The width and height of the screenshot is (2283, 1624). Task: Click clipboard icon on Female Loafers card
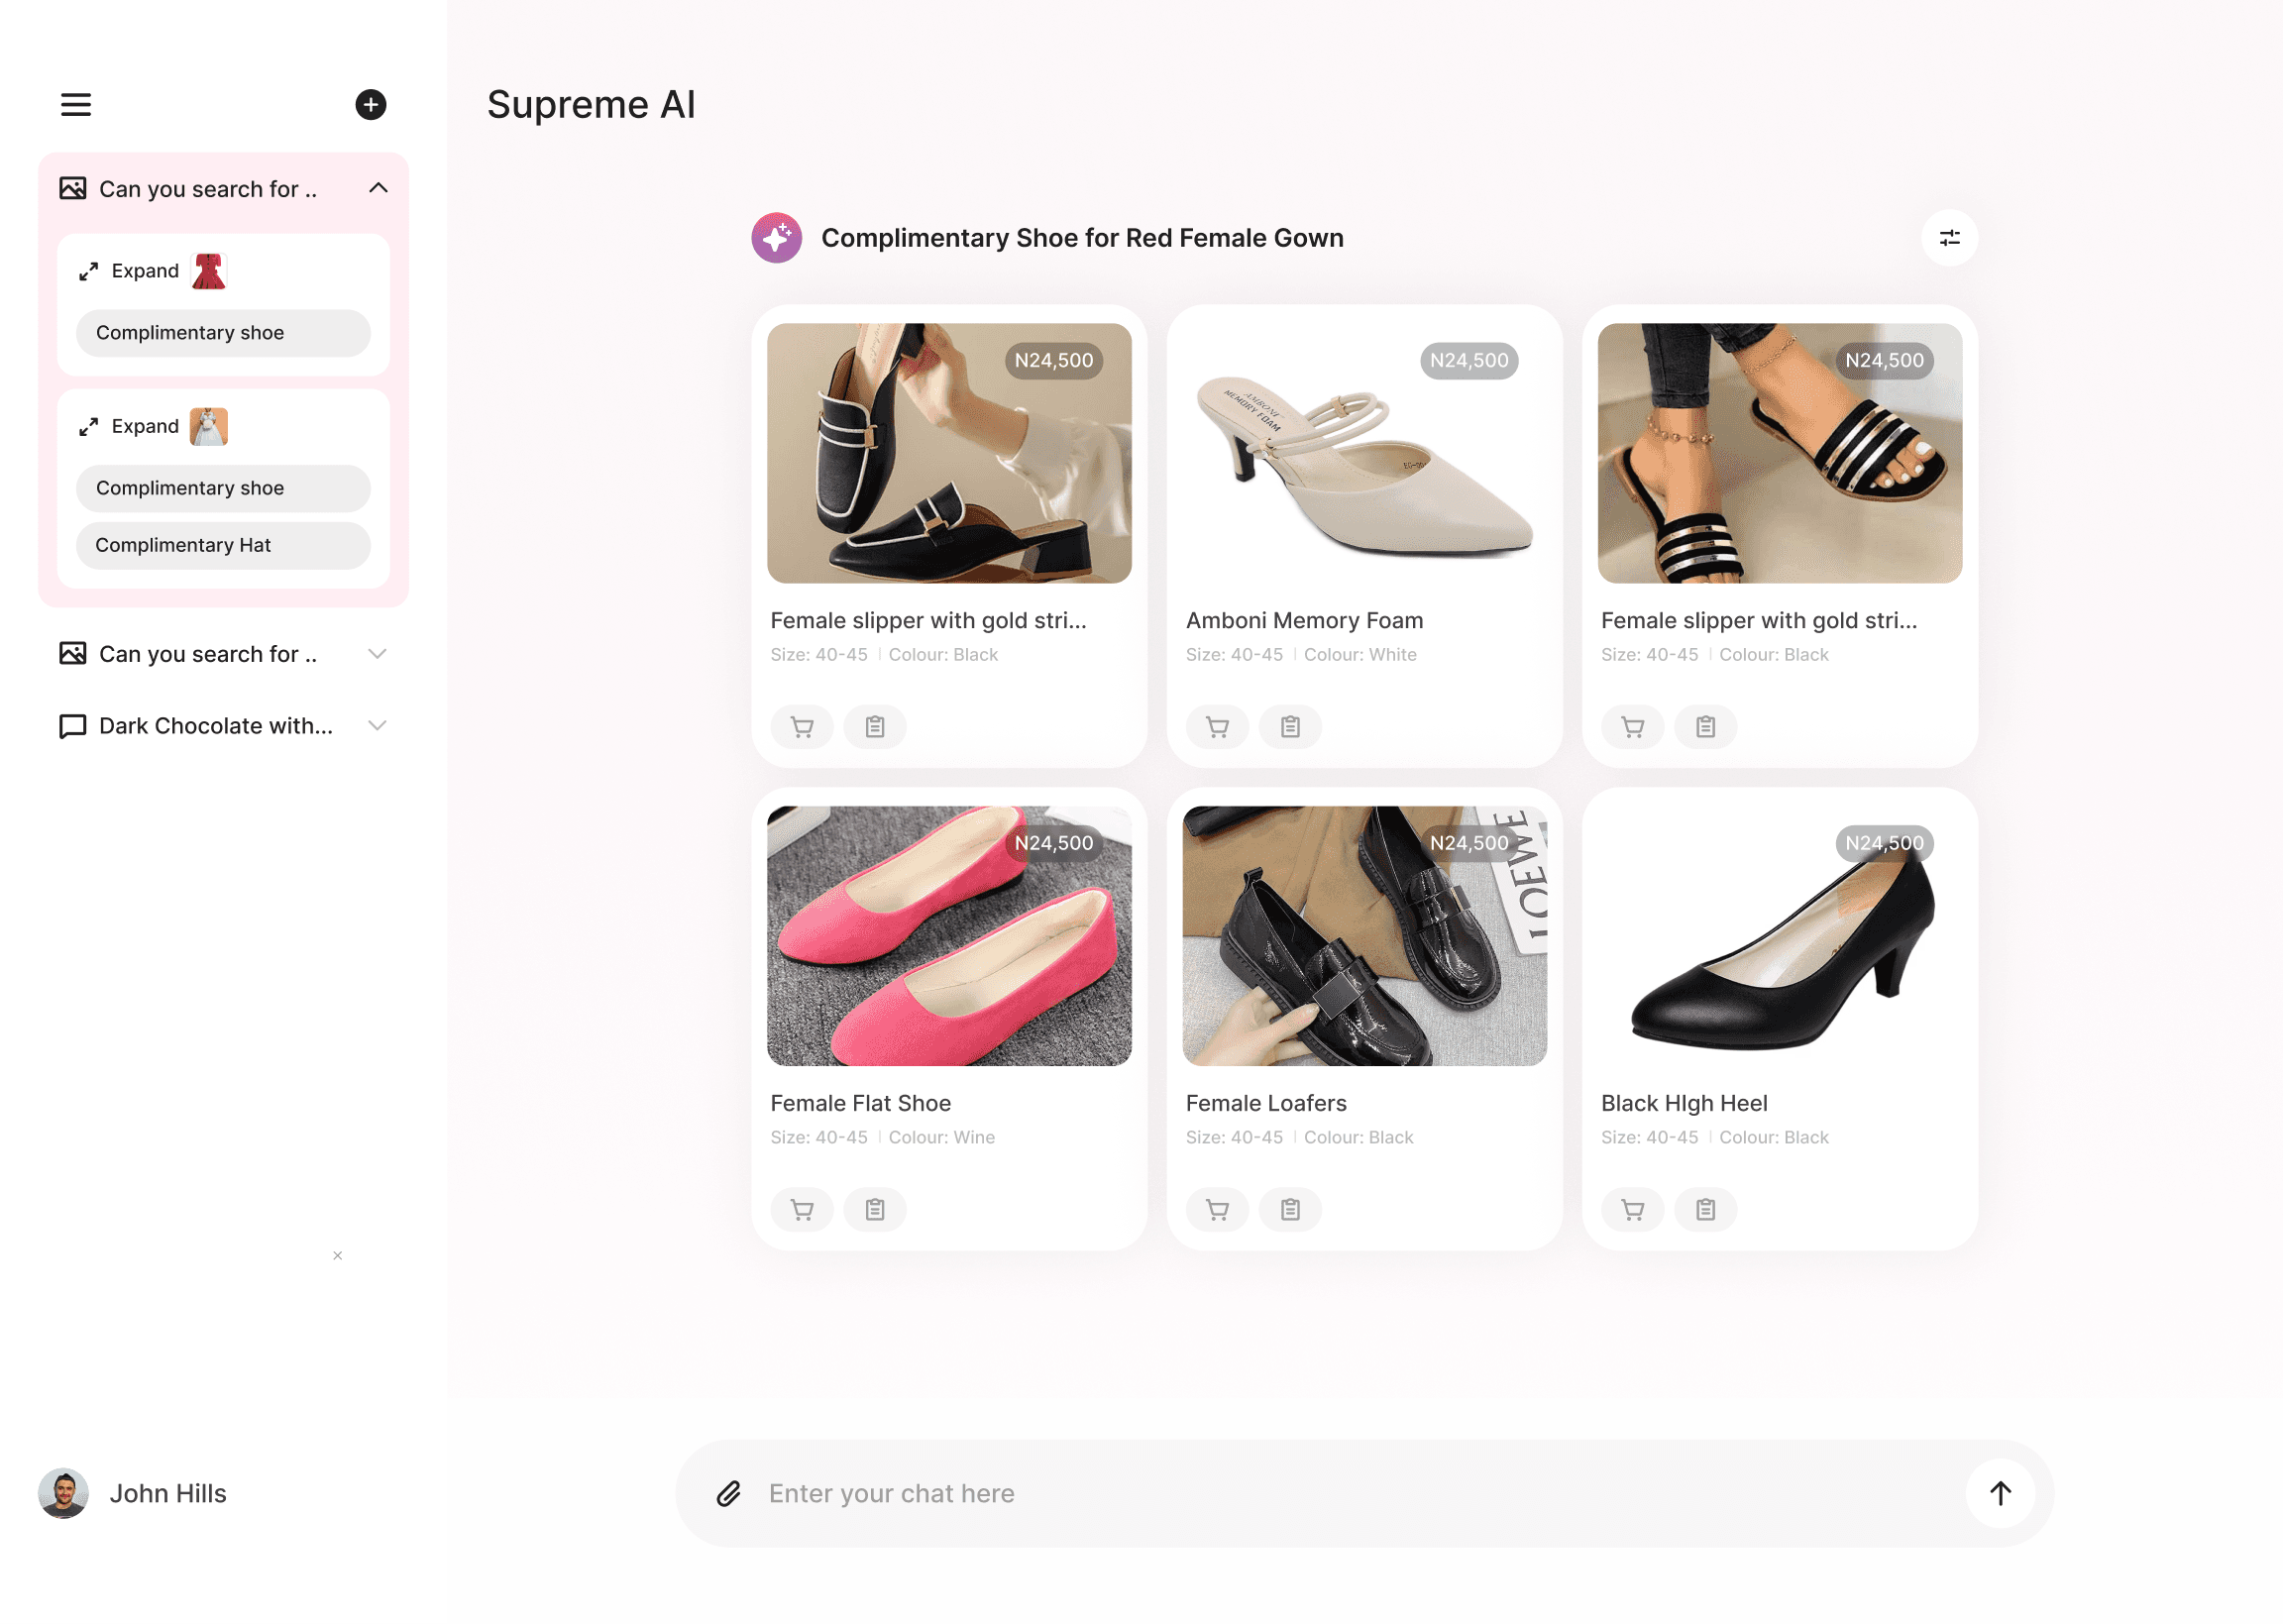[1289, 1210]
